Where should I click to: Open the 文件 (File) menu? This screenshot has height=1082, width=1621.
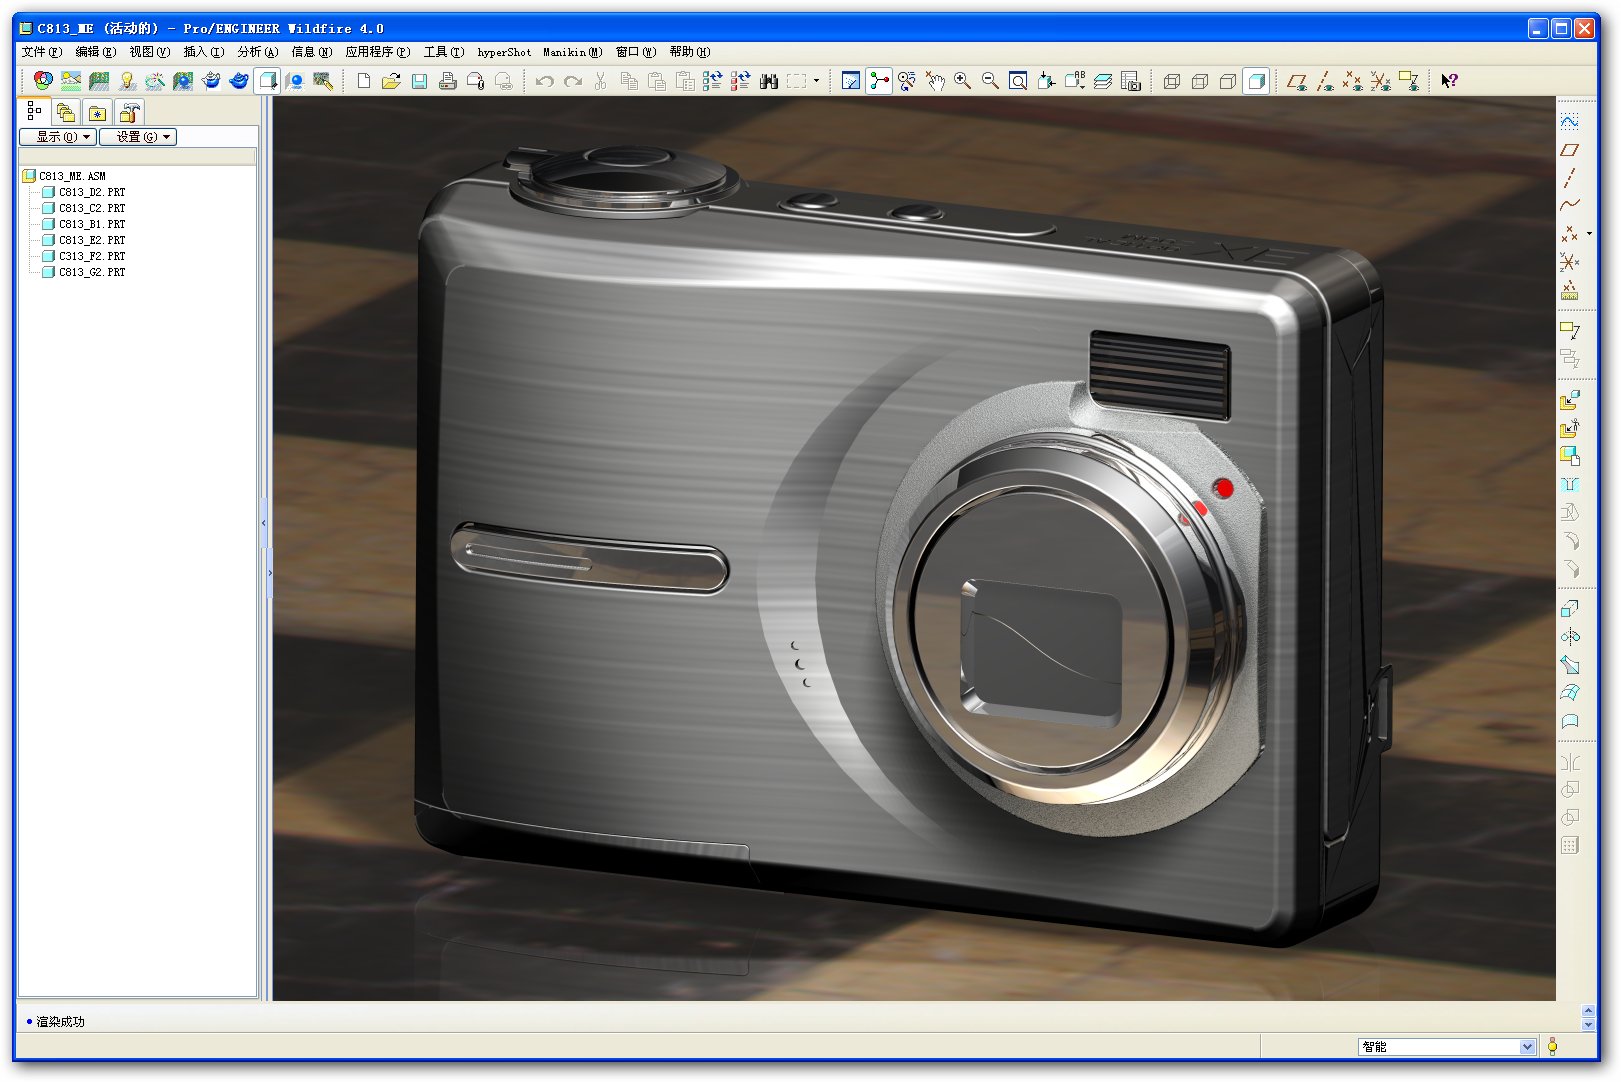(x=41, y=52)
